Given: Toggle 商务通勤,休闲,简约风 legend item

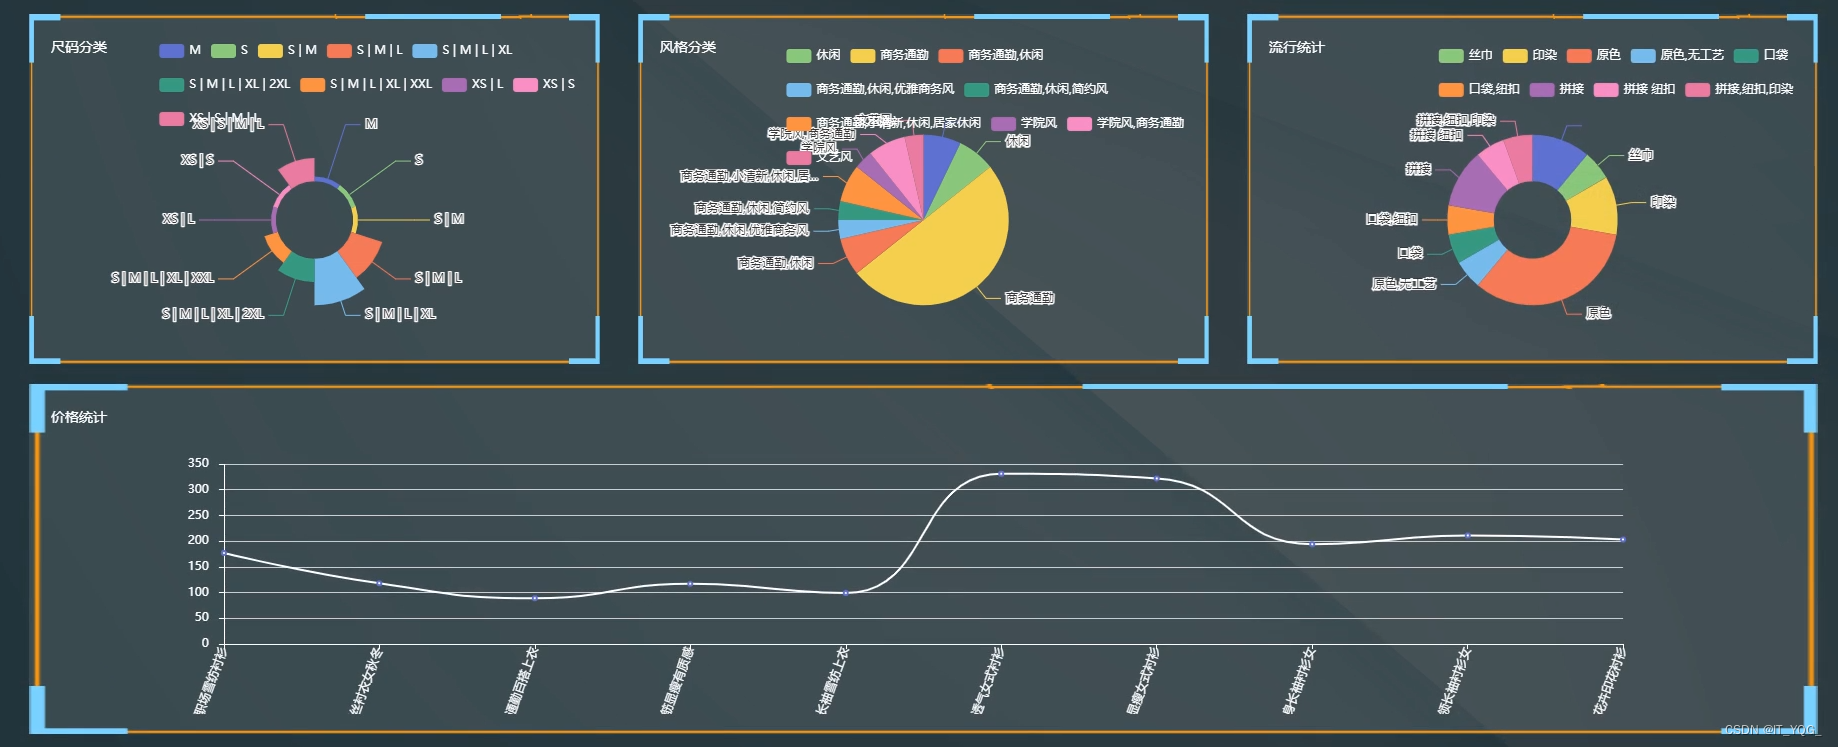Looking at the screenshot, I should [x=1036, y=89].
